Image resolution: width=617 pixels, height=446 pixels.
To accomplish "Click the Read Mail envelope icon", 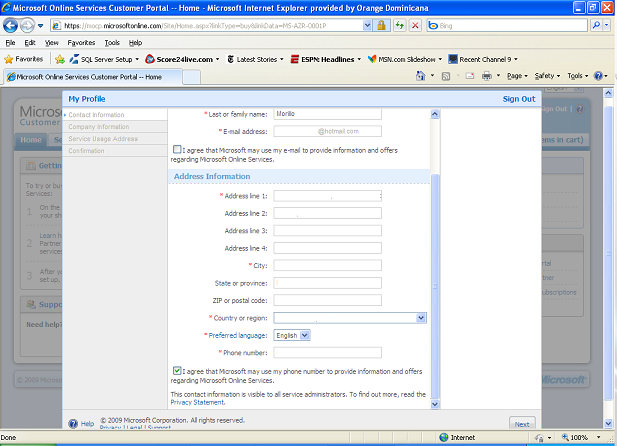I will (x=470, y=76).
